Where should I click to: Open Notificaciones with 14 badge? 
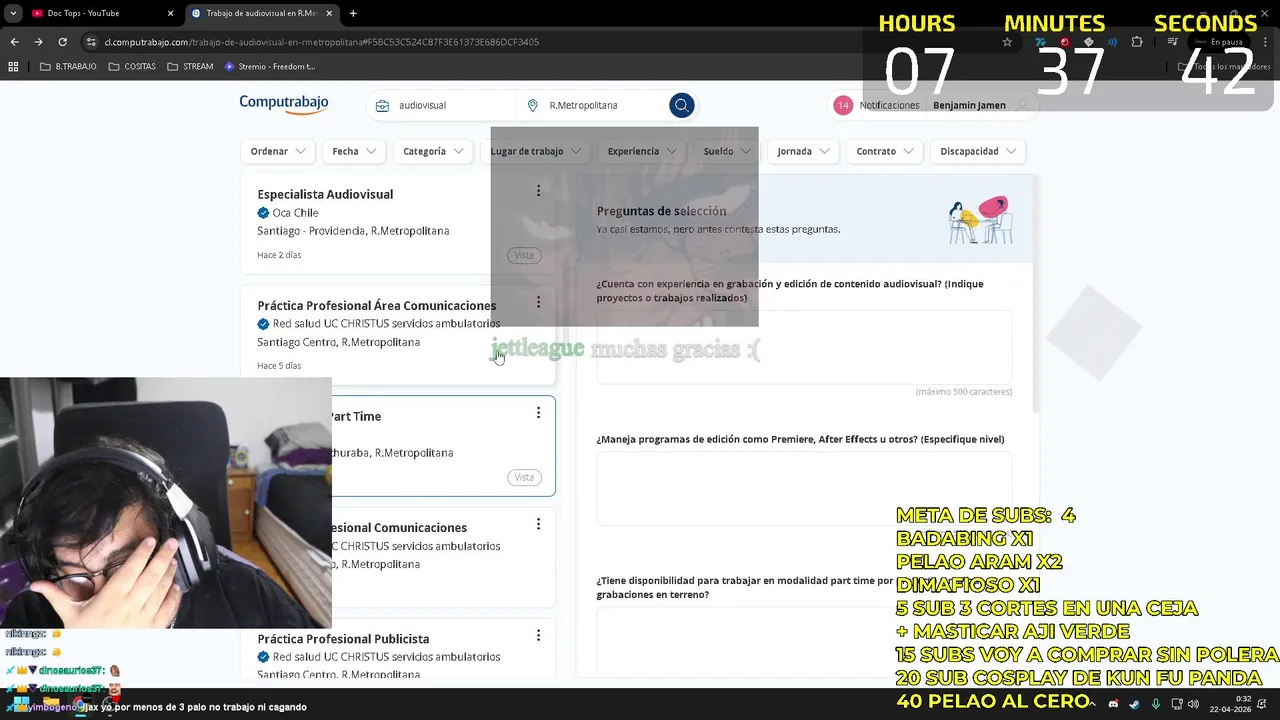coord(877,105)
